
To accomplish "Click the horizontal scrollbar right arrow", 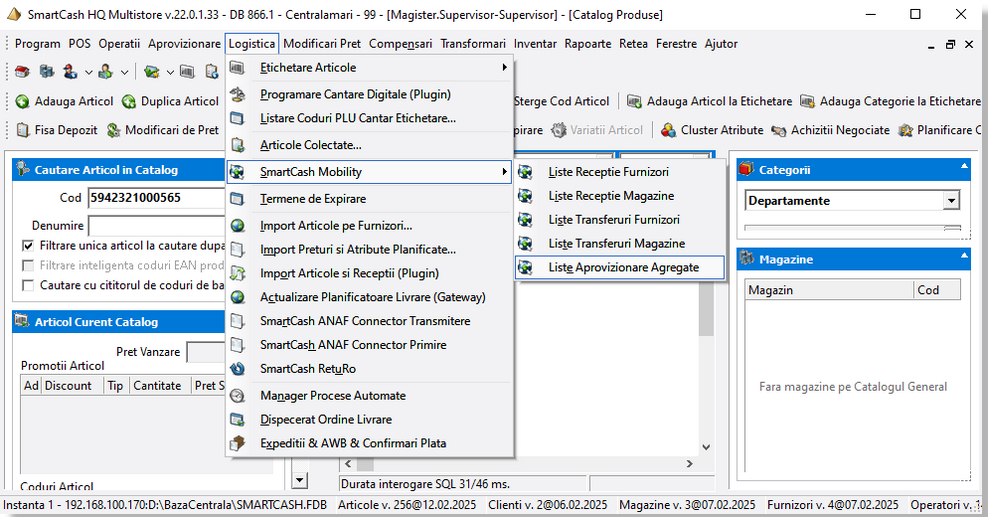I will click(x=690, y=464).
